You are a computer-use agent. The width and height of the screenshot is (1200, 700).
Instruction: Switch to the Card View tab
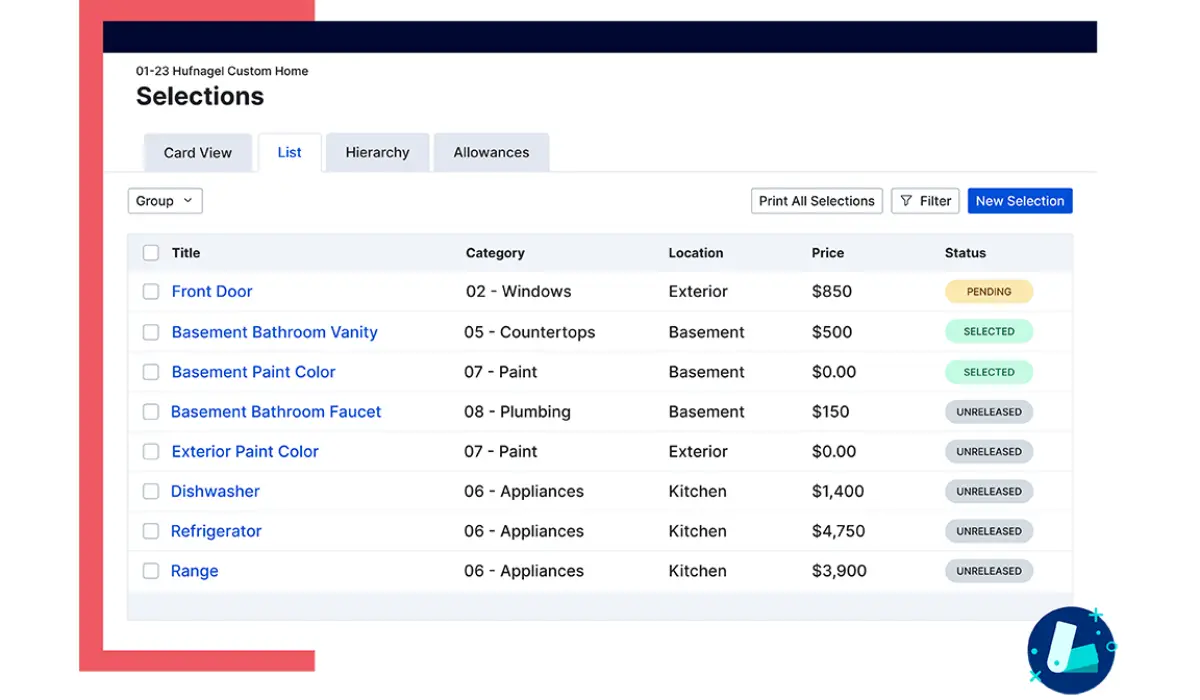(x=198, y=153)
